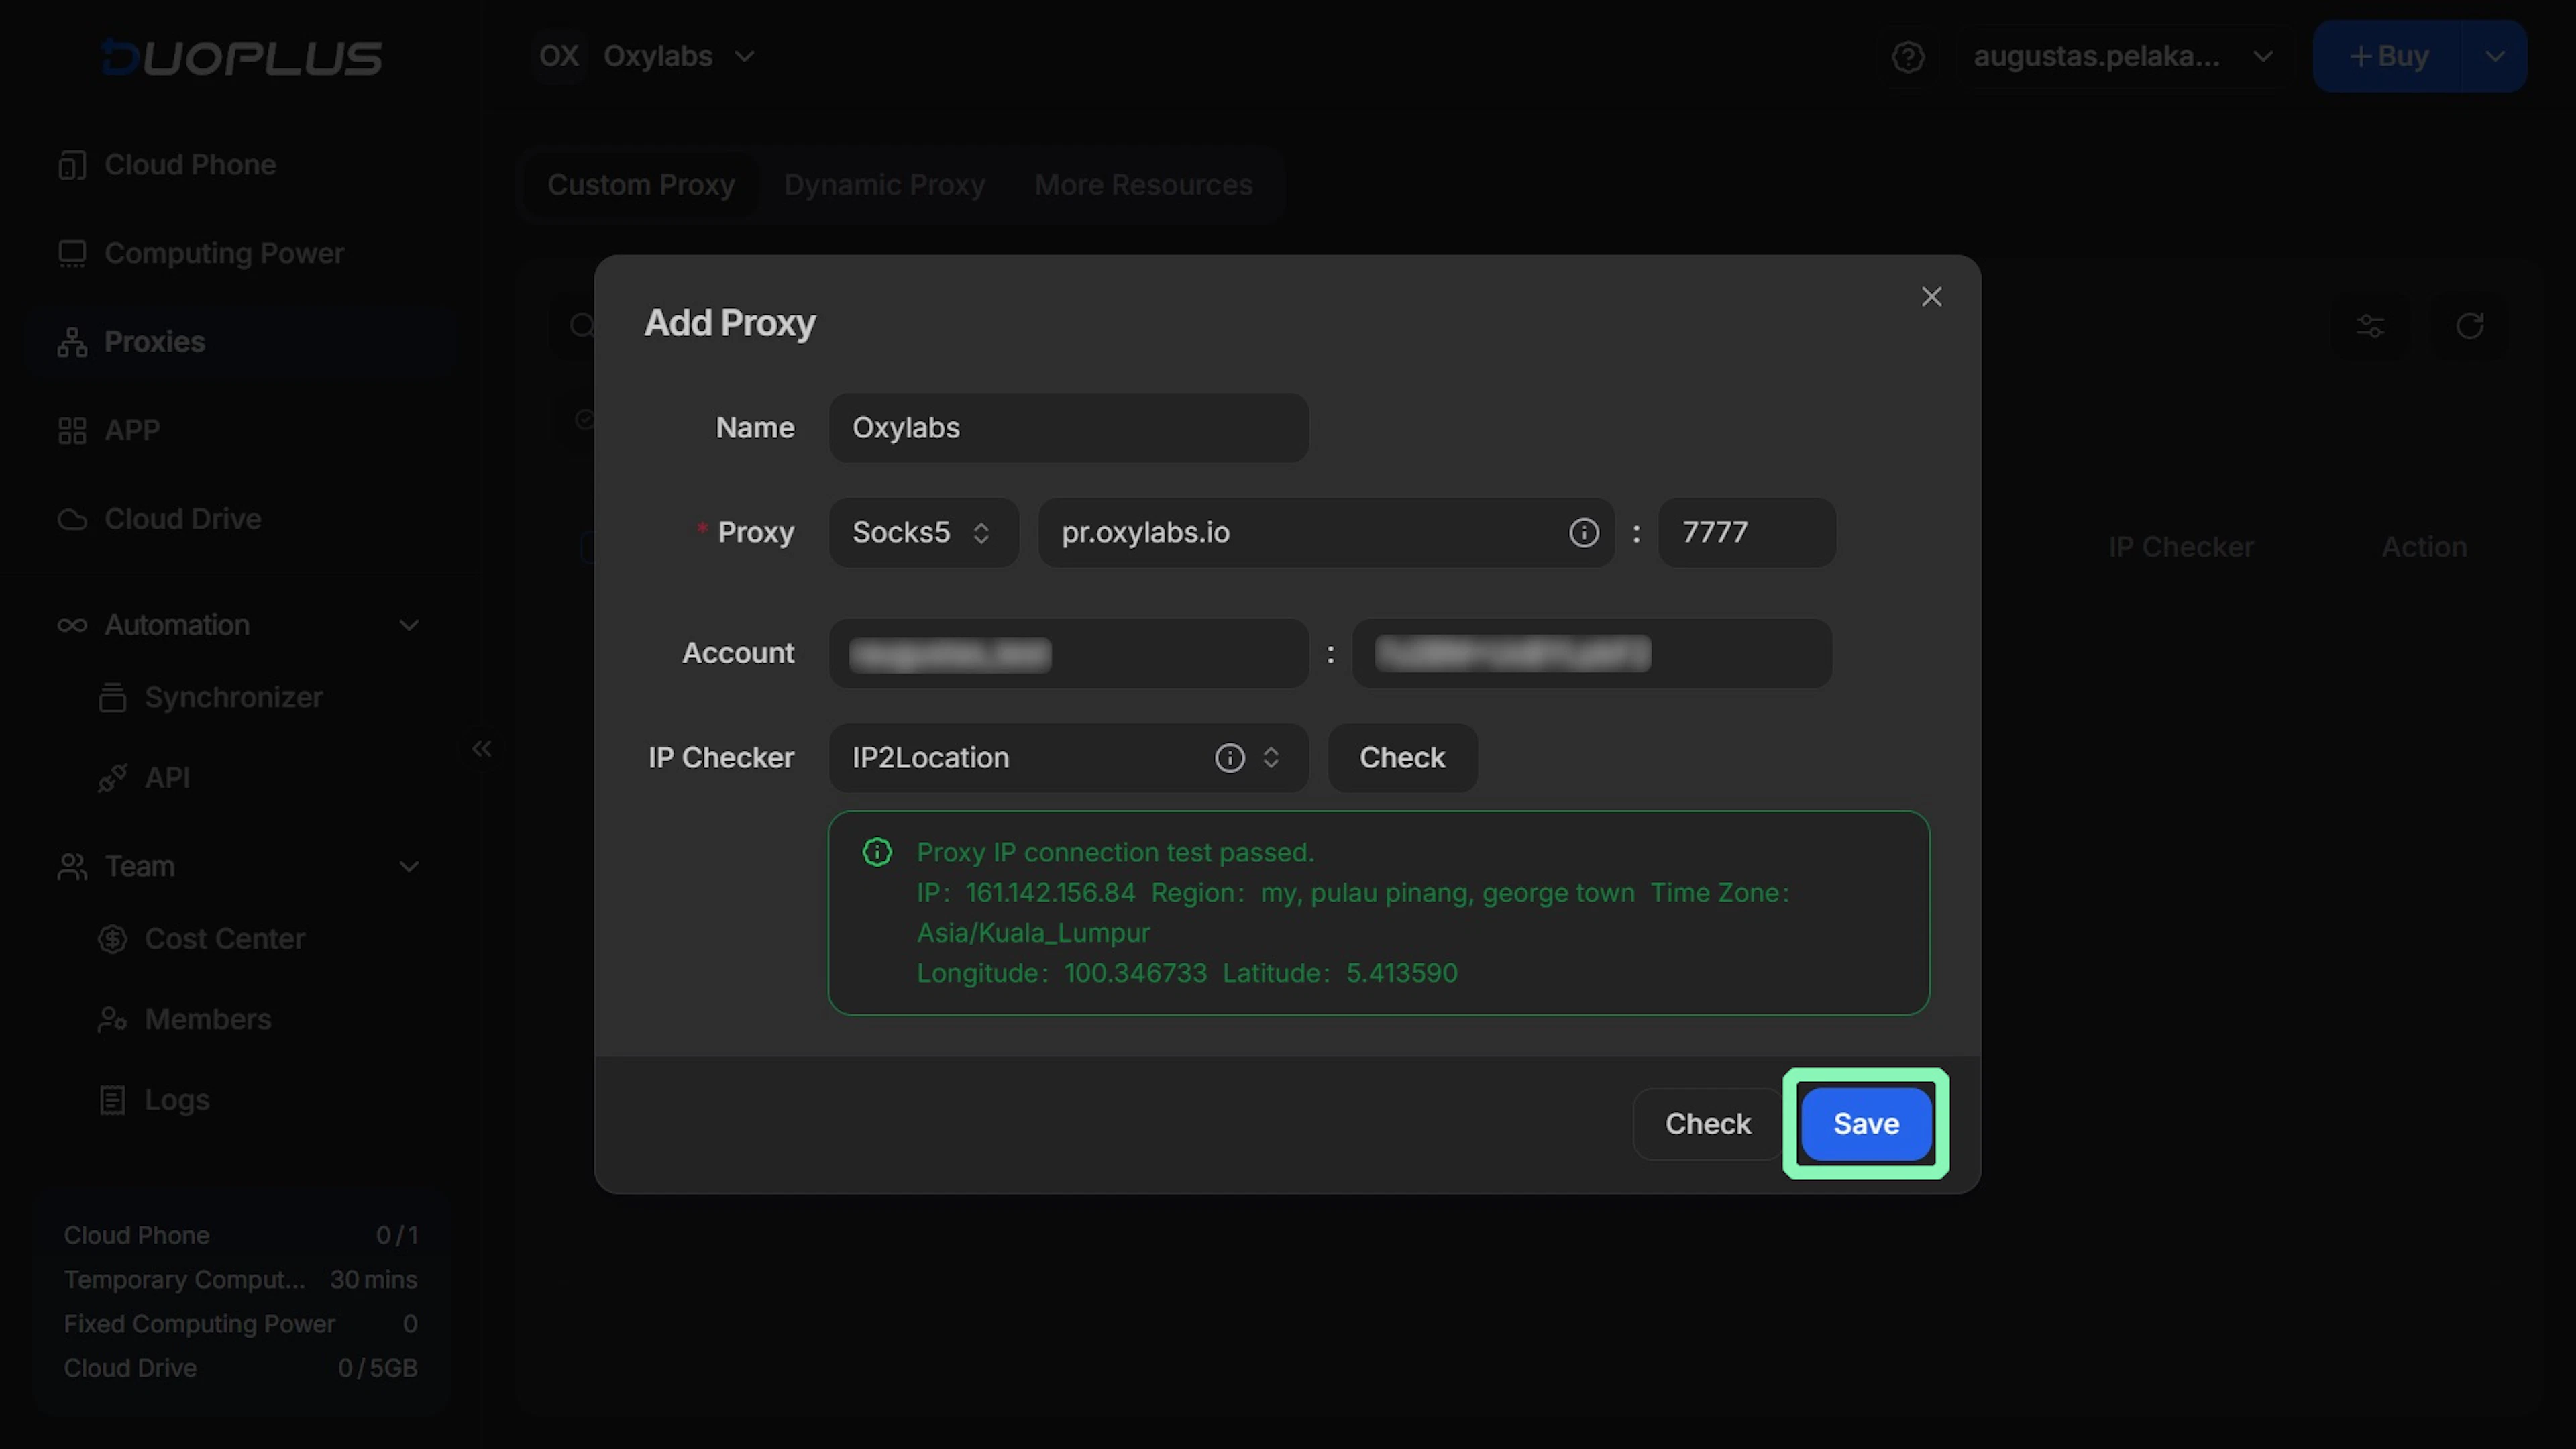
Task: Open Logs page
Action: (177, 1100)
